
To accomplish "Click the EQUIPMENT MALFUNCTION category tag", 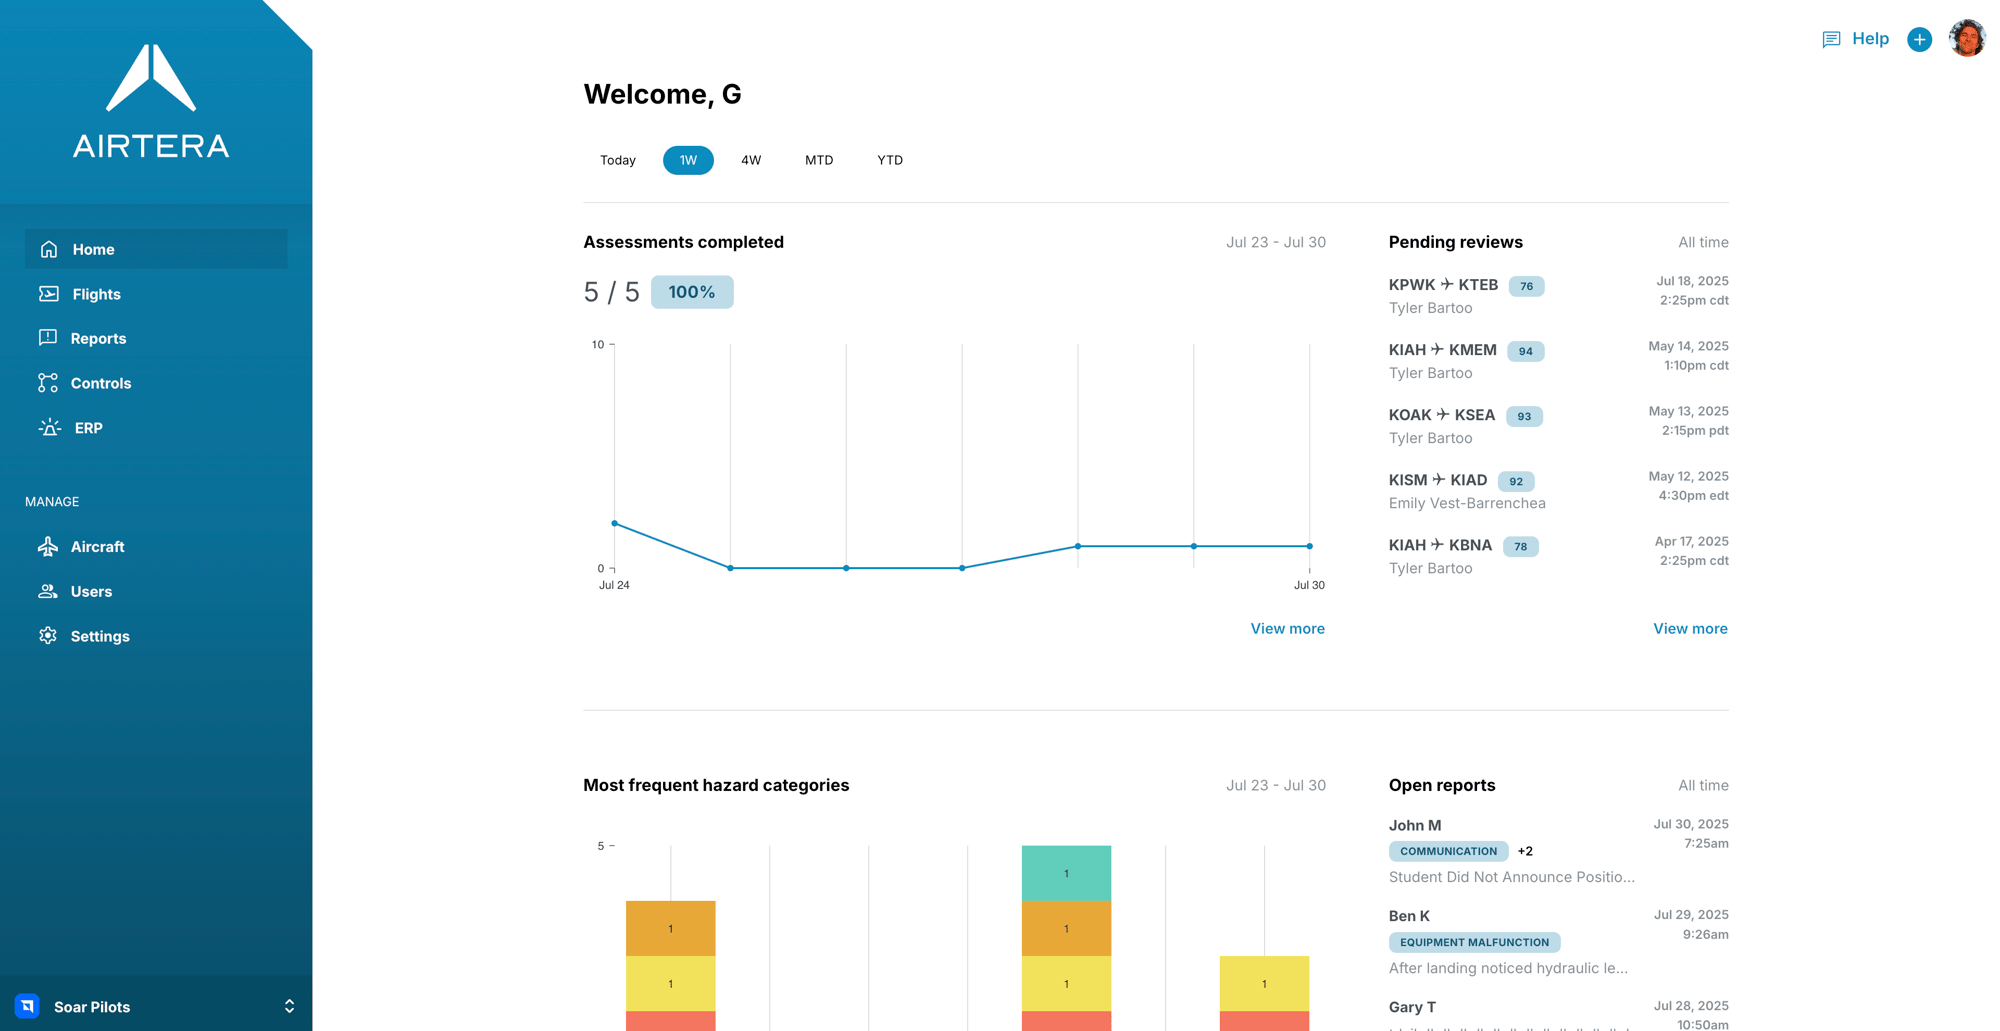I will (1474, 942).
